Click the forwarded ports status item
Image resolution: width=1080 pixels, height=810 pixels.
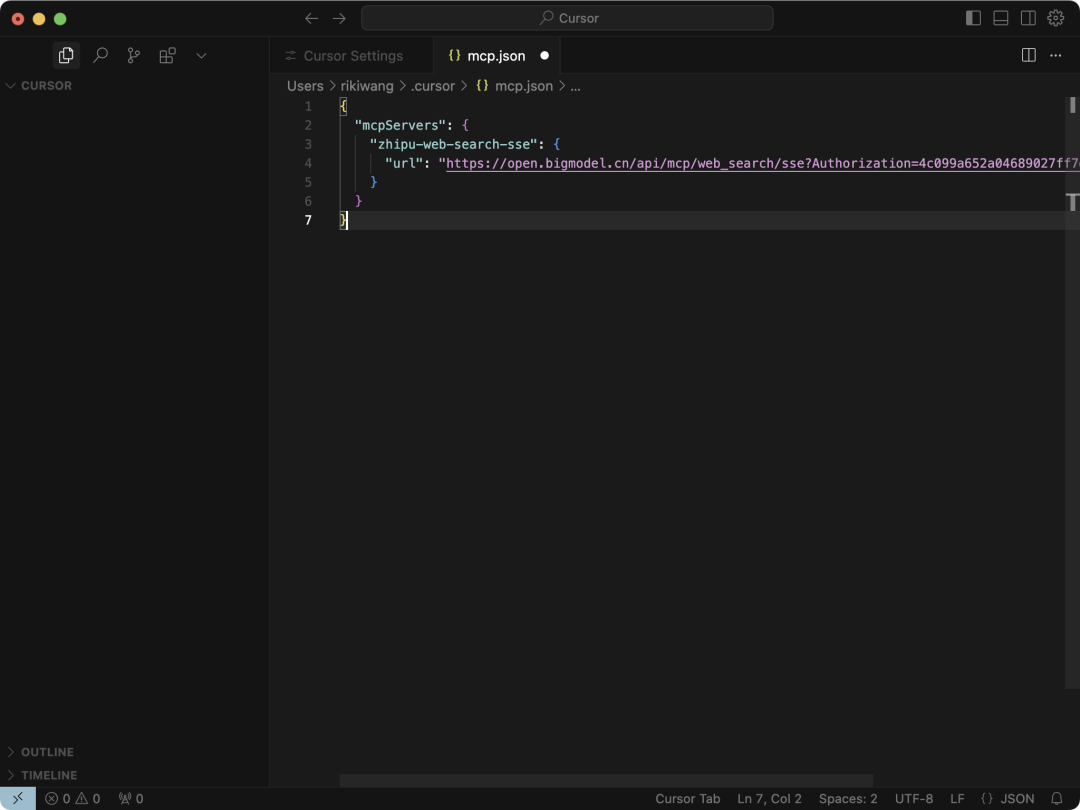click(131, 798)
